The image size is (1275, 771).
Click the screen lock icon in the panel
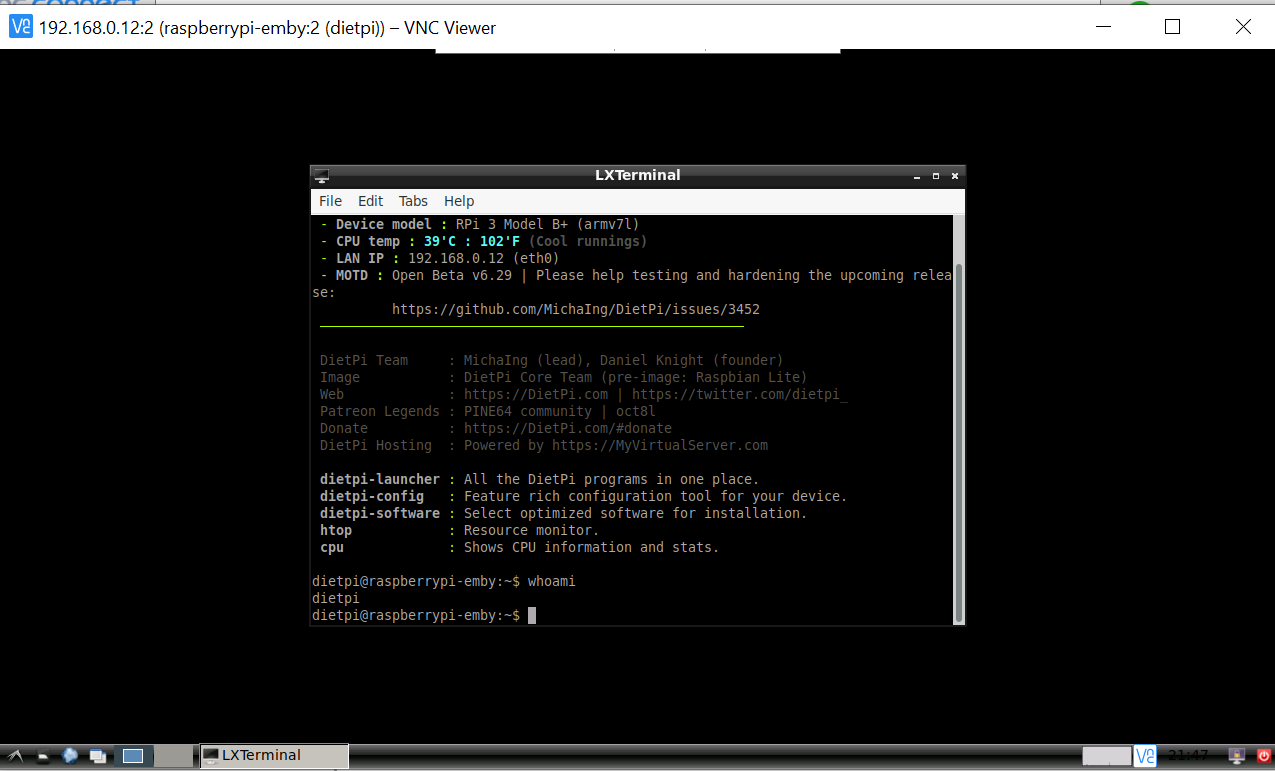point(1237,756)
